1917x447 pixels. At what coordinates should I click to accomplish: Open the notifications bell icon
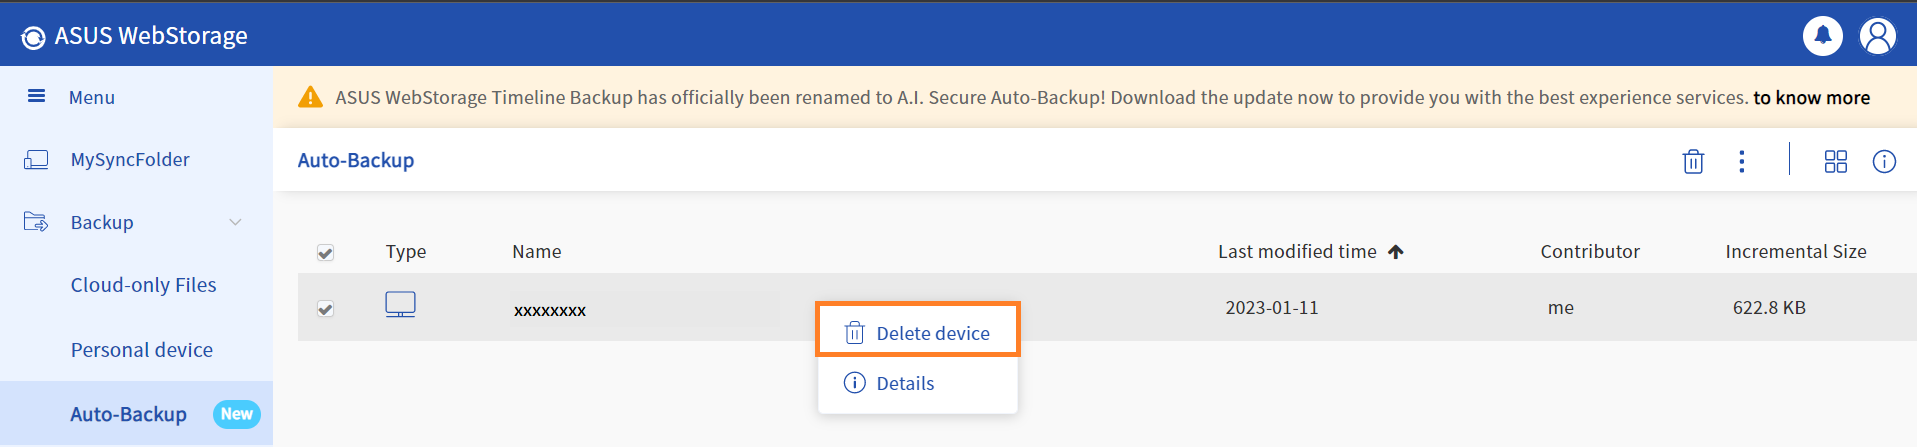tap(1822, 36)
